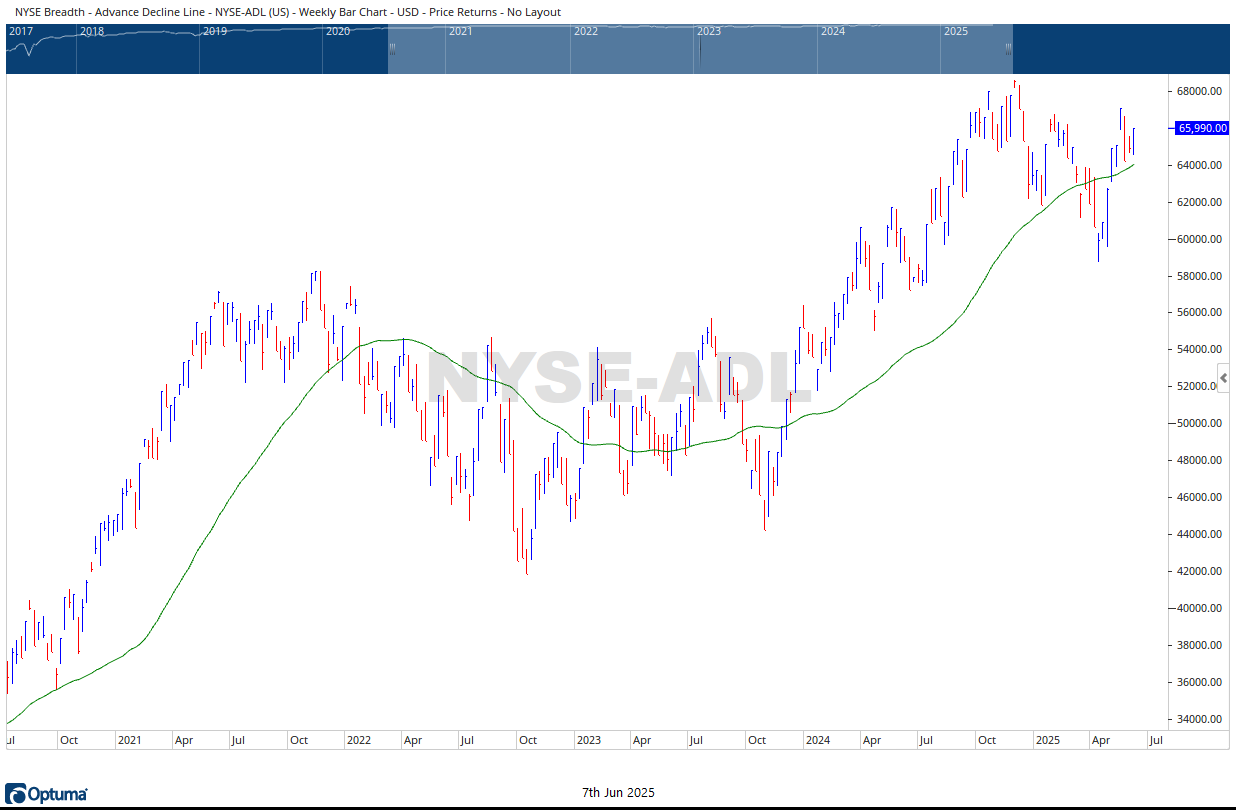Screen dimensions: 1236x810
Task: Click the 2021 label on date axis
Action: point(129,741)
